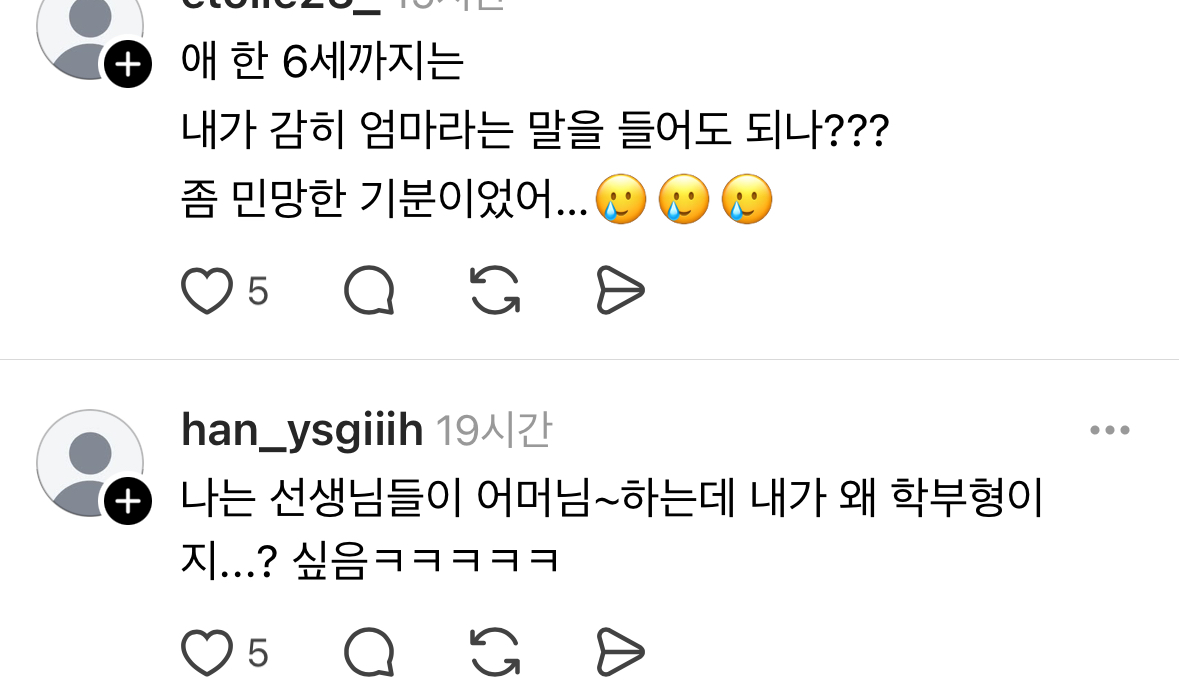Open han_ysgiiih's profile from the username
The width and height of the screenshot is (1179, 695).
pyautogui.click(x=302, y=430)
